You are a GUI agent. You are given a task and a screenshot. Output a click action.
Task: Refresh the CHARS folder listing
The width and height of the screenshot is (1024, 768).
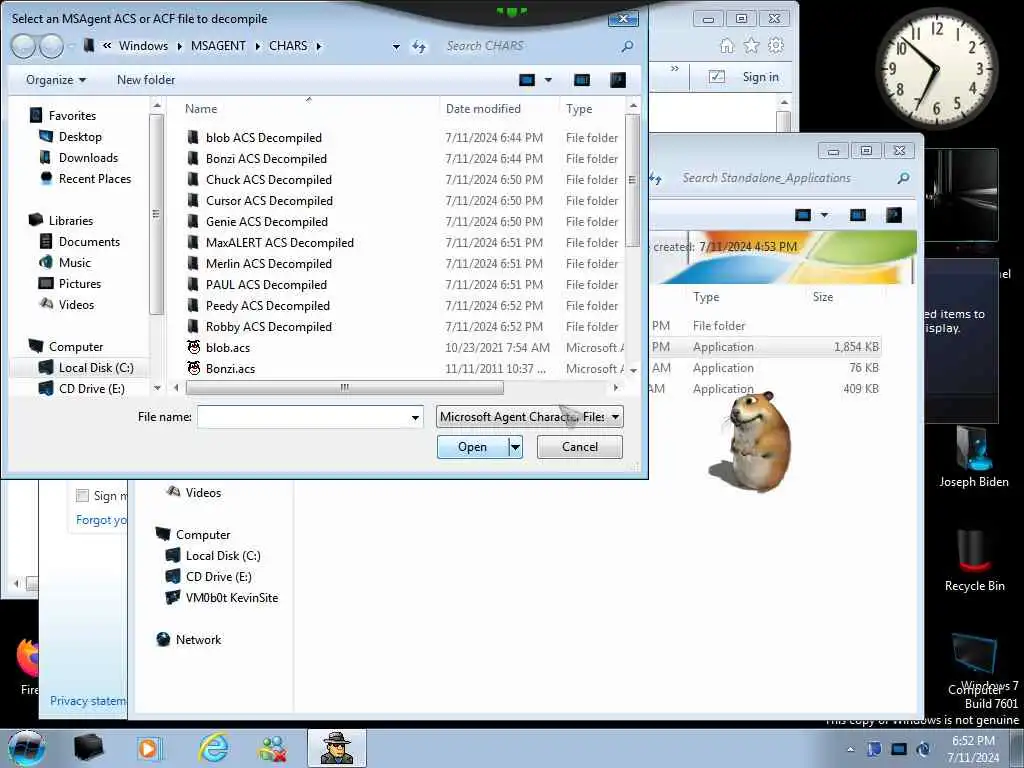[419, 46]
